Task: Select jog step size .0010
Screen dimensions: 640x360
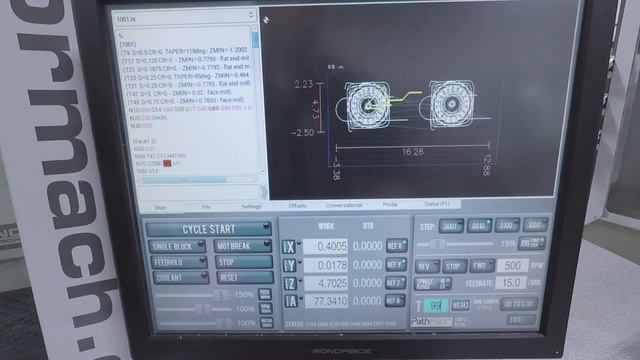Action: [479, 225]
